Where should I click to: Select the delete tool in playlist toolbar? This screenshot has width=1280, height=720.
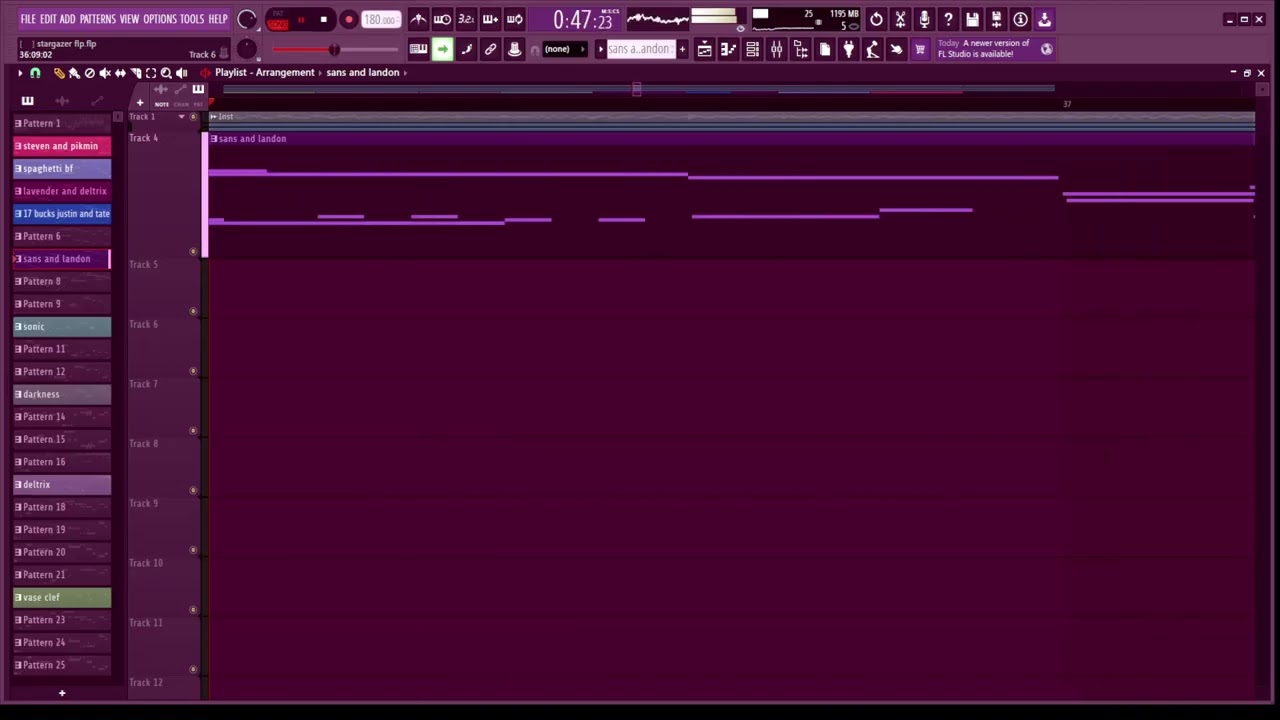tap(89, 73)
